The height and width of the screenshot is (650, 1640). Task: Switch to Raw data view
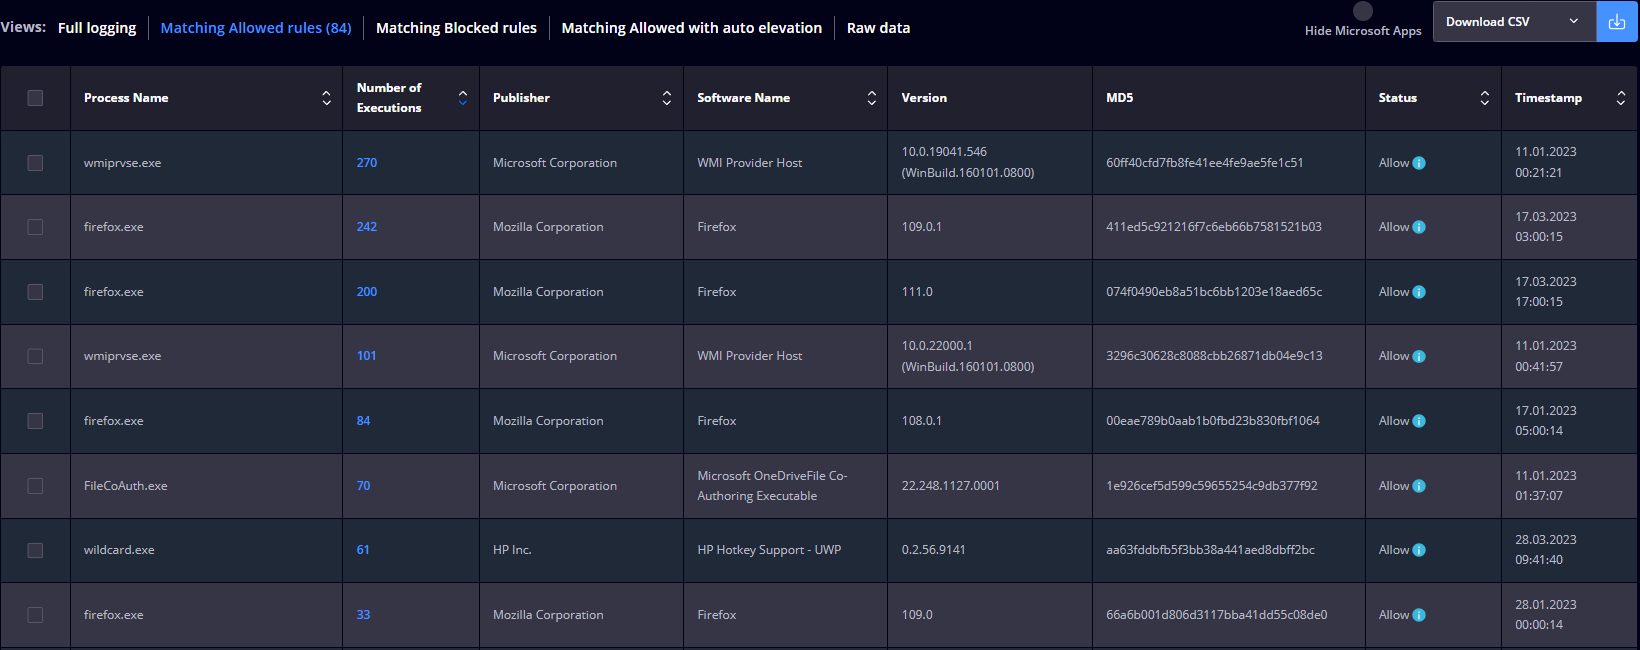(x=878, y=28)
